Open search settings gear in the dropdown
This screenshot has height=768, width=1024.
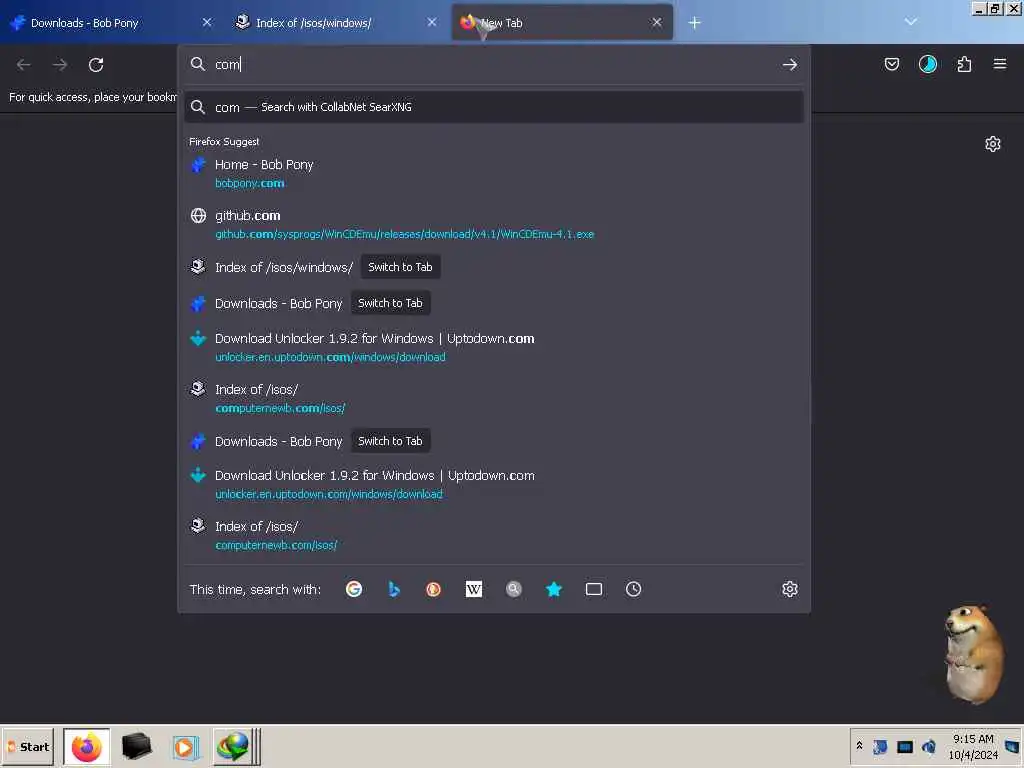pos(790,589)
